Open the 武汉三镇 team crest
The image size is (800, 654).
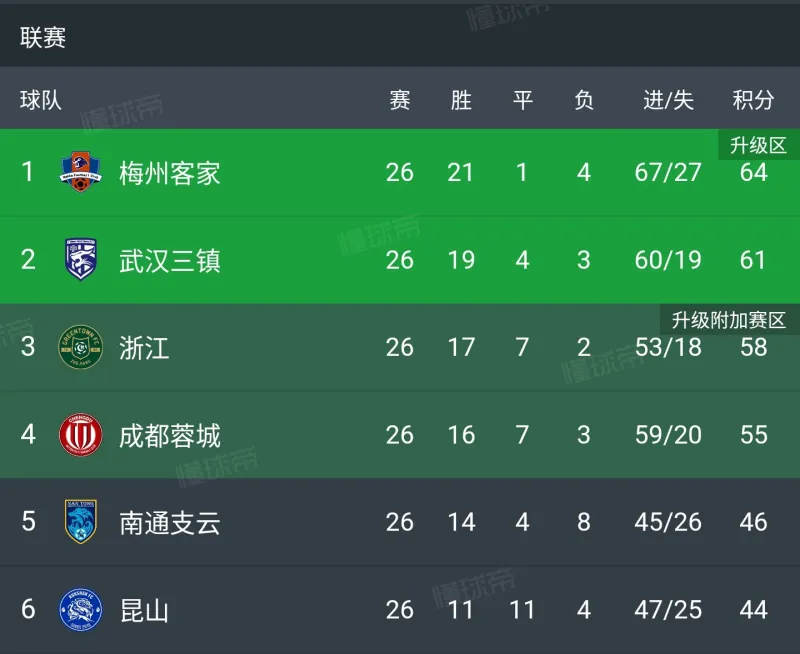(x=81, y=259)
